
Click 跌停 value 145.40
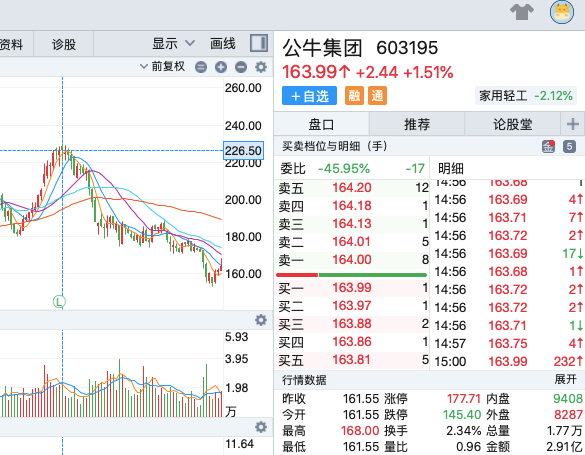[x=462, y=415]
